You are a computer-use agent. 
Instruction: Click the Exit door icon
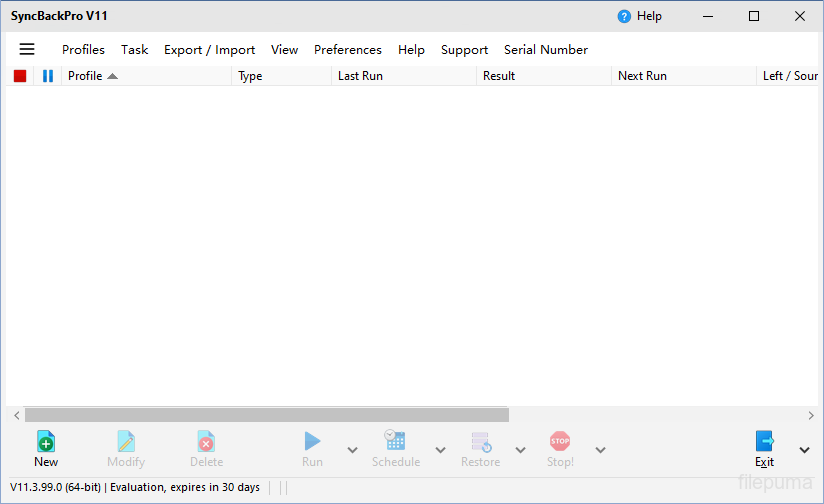coord(765,441)
